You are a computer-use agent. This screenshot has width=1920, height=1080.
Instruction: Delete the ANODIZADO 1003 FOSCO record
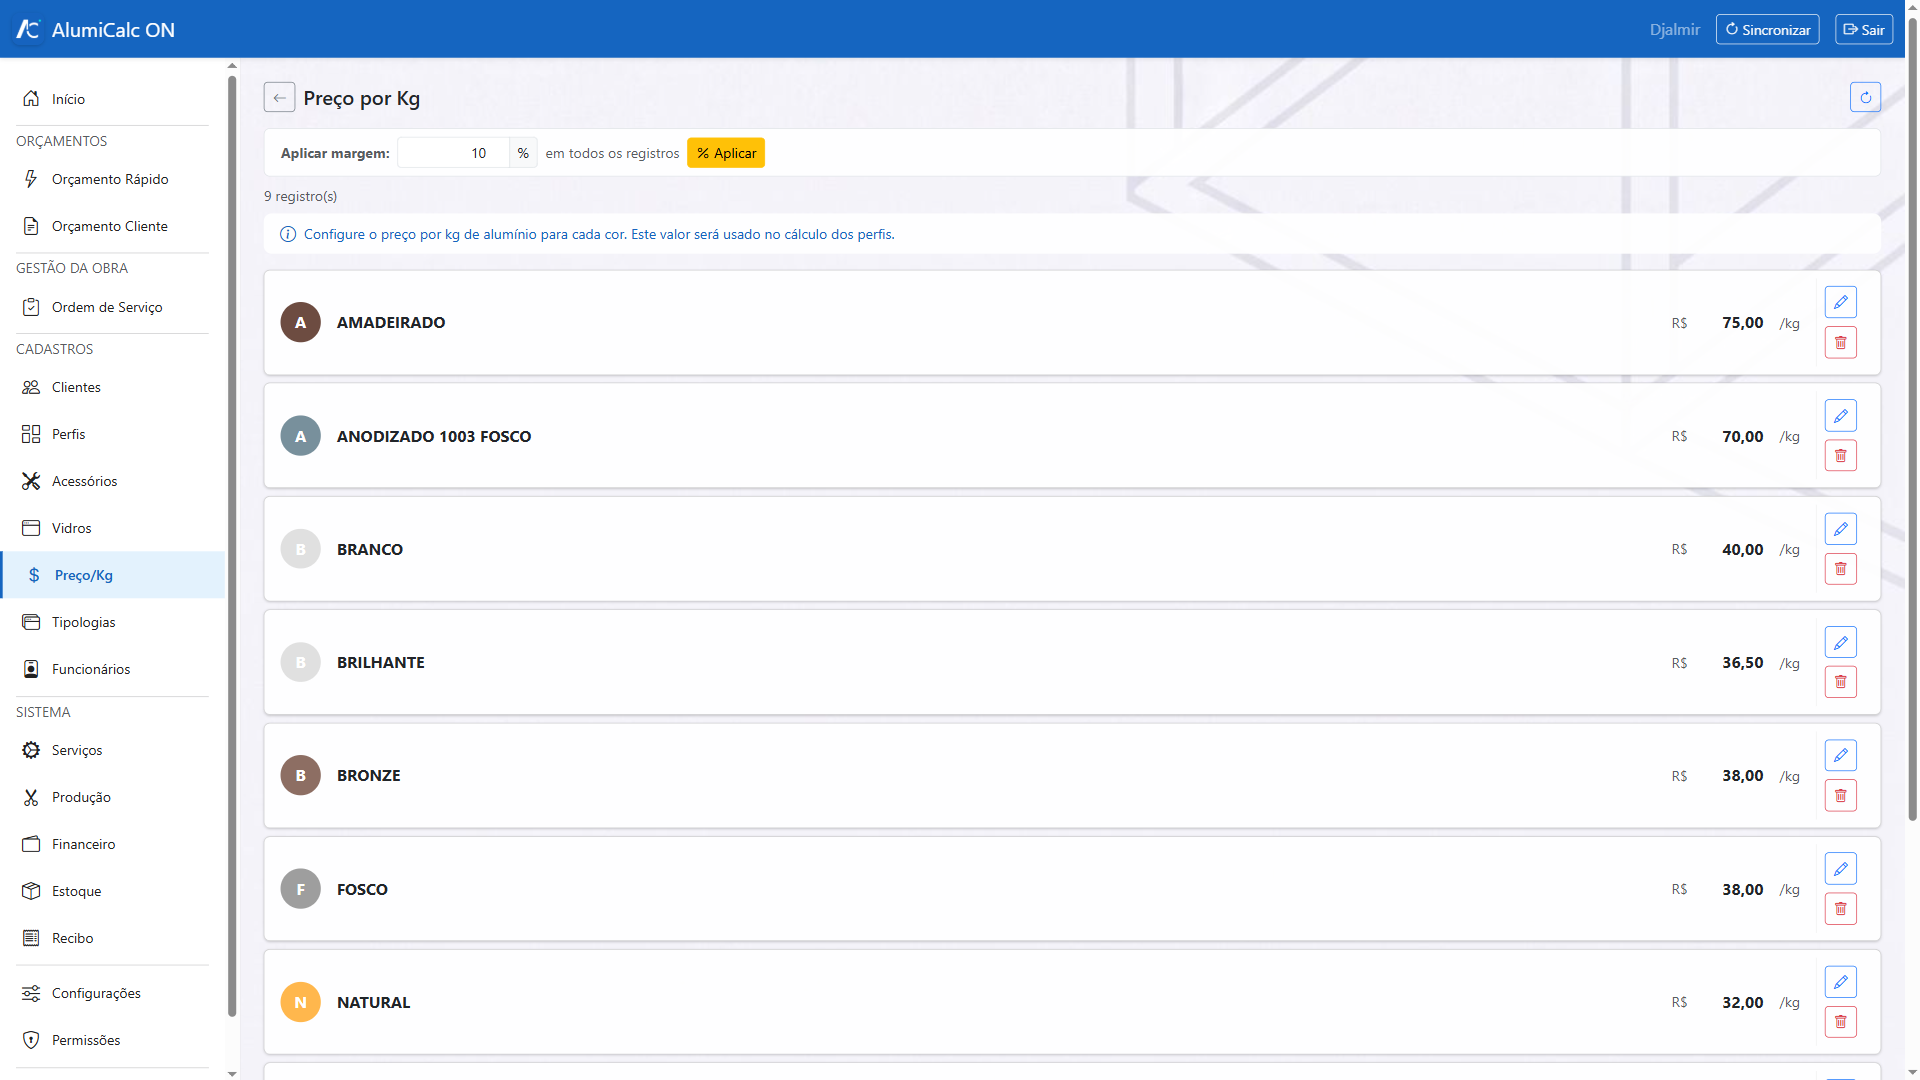tap(1840, 456)
